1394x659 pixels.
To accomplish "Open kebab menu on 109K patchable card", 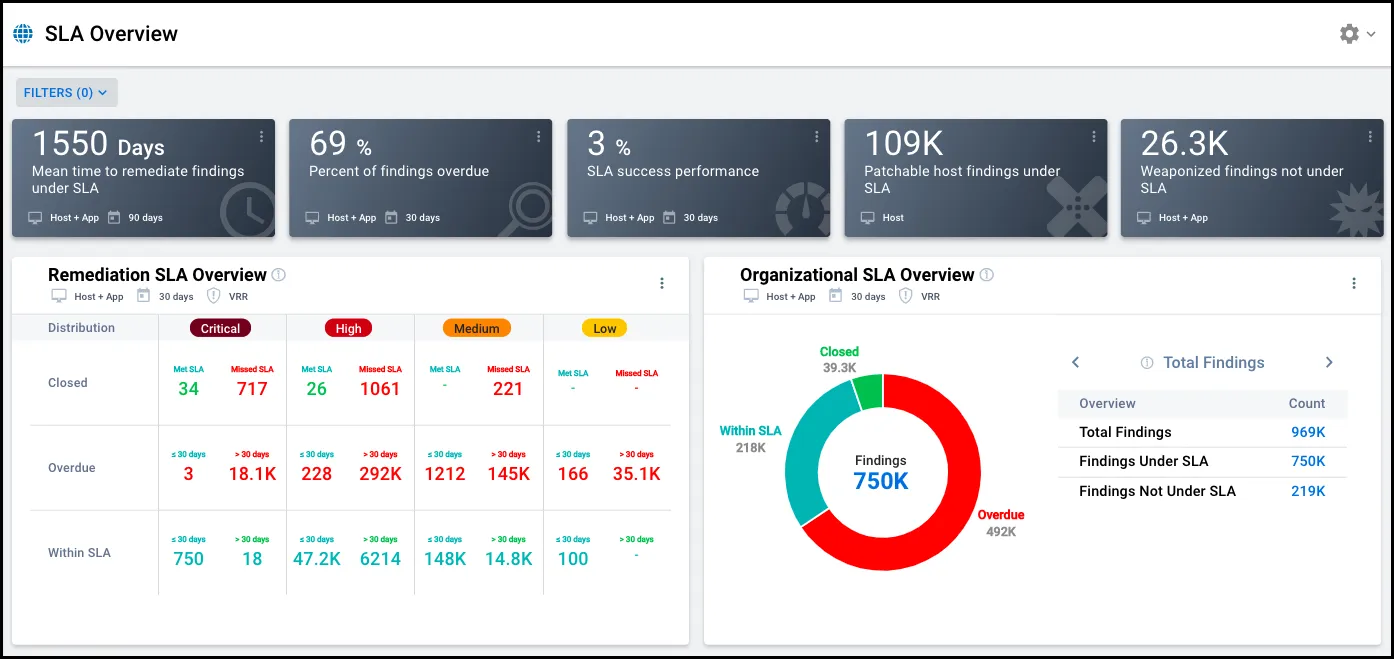I will click(1093, 137).
